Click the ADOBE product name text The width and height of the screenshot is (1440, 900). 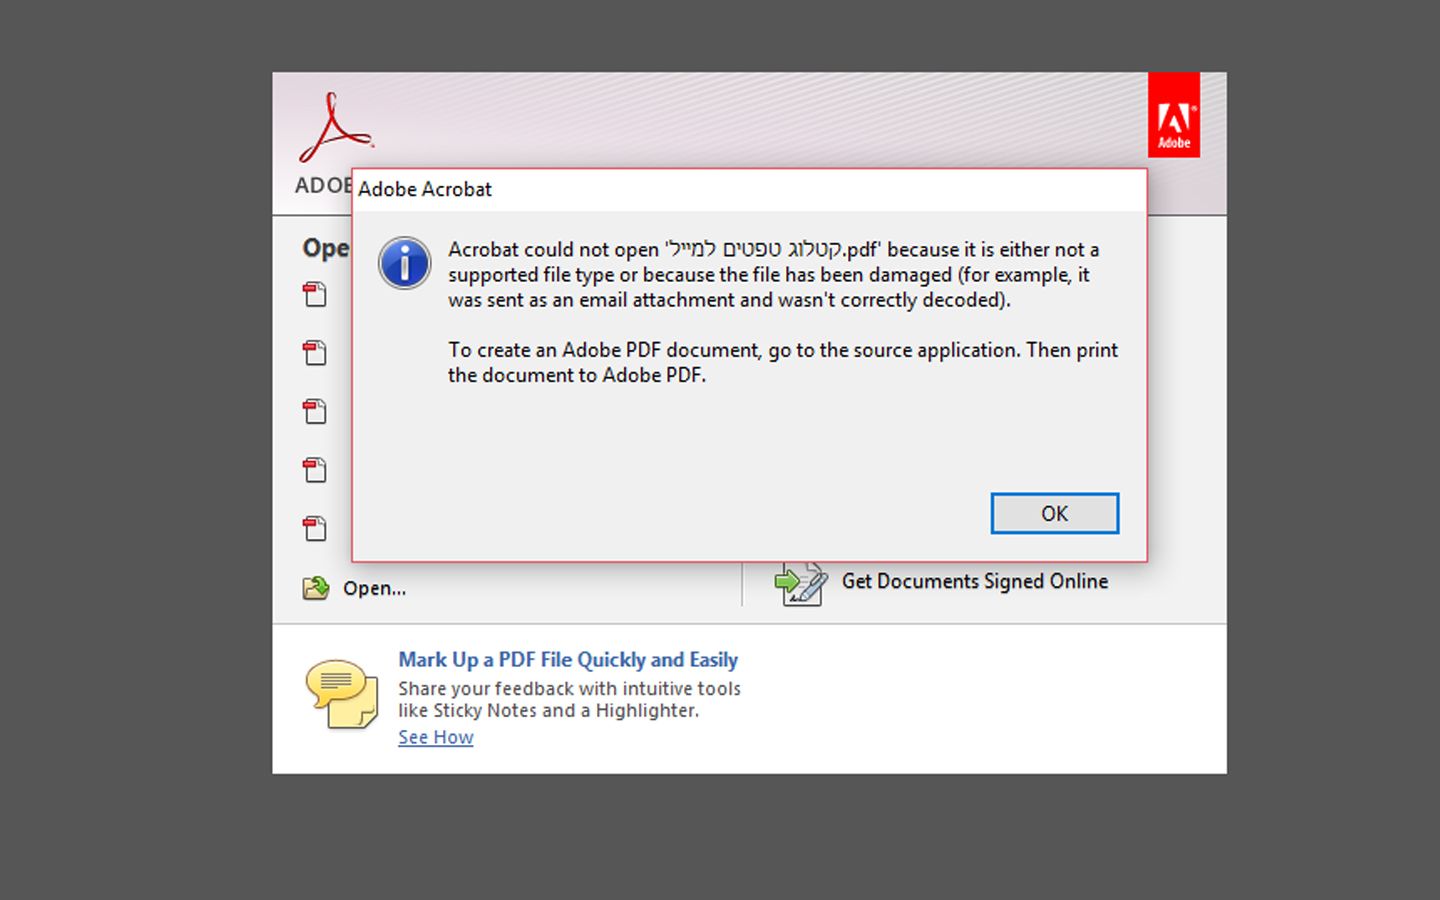[x=323, y=186]
